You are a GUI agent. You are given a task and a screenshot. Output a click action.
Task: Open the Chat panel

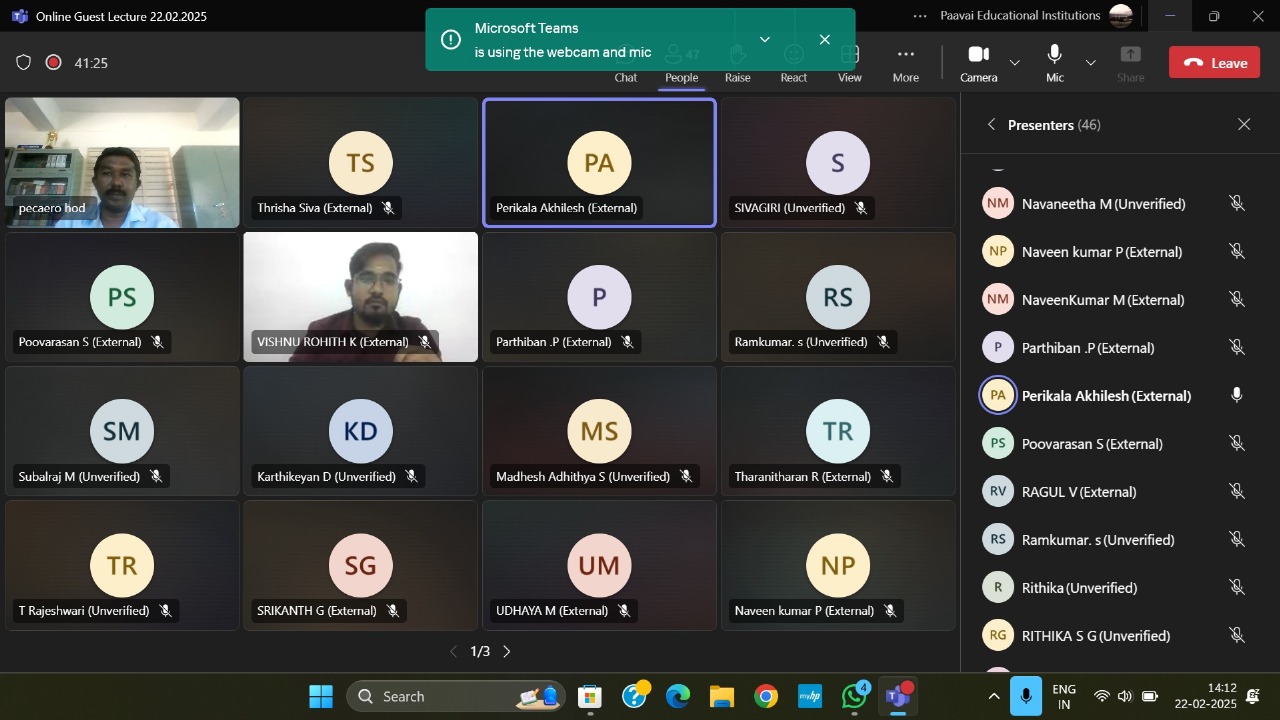(x=626, y=76)
